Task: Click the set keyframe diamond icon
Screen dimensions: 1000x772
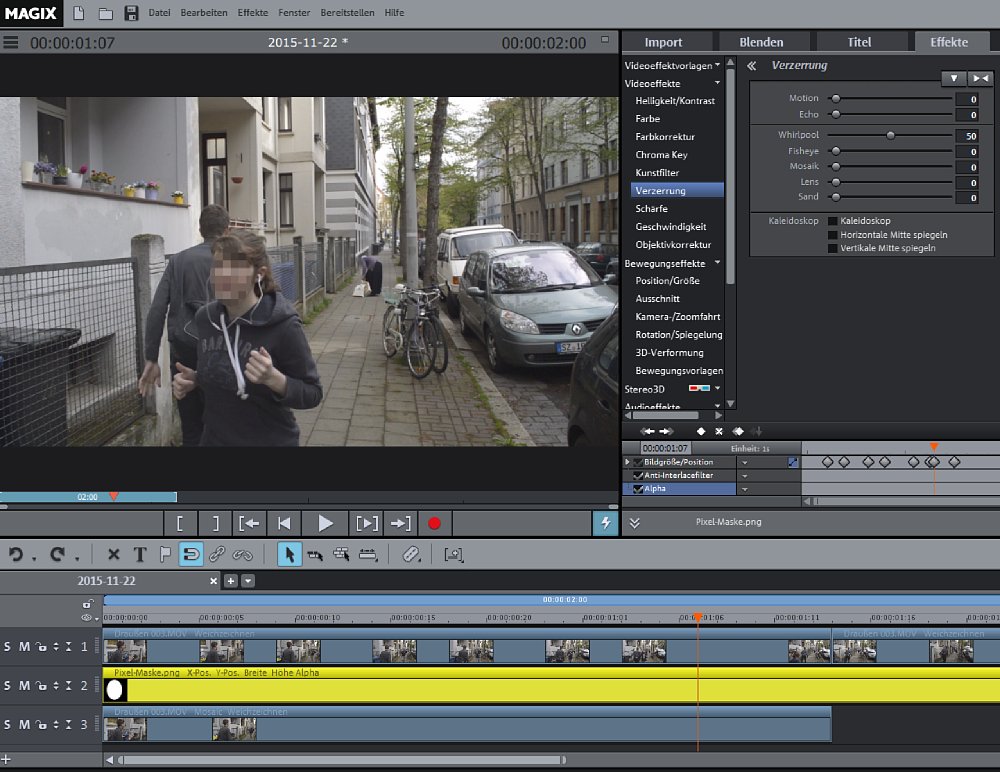Action: (700, 431)
